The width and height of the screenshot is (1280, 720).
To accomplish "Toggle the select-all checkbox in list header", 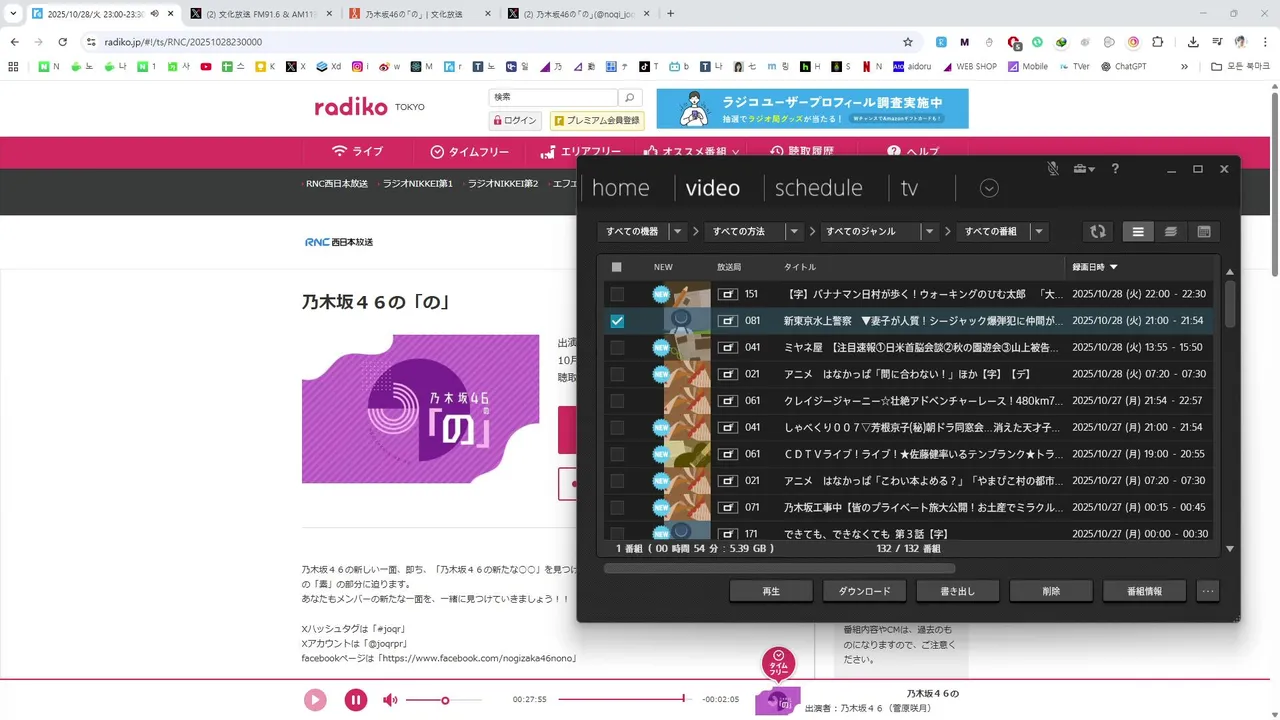I will (x=617, y=267).
